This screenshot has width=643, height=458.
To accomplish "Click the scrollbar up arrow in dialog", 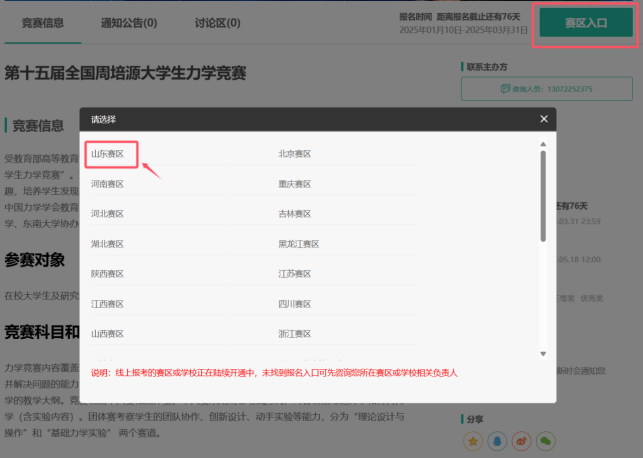I will click(x=543, y=144).
